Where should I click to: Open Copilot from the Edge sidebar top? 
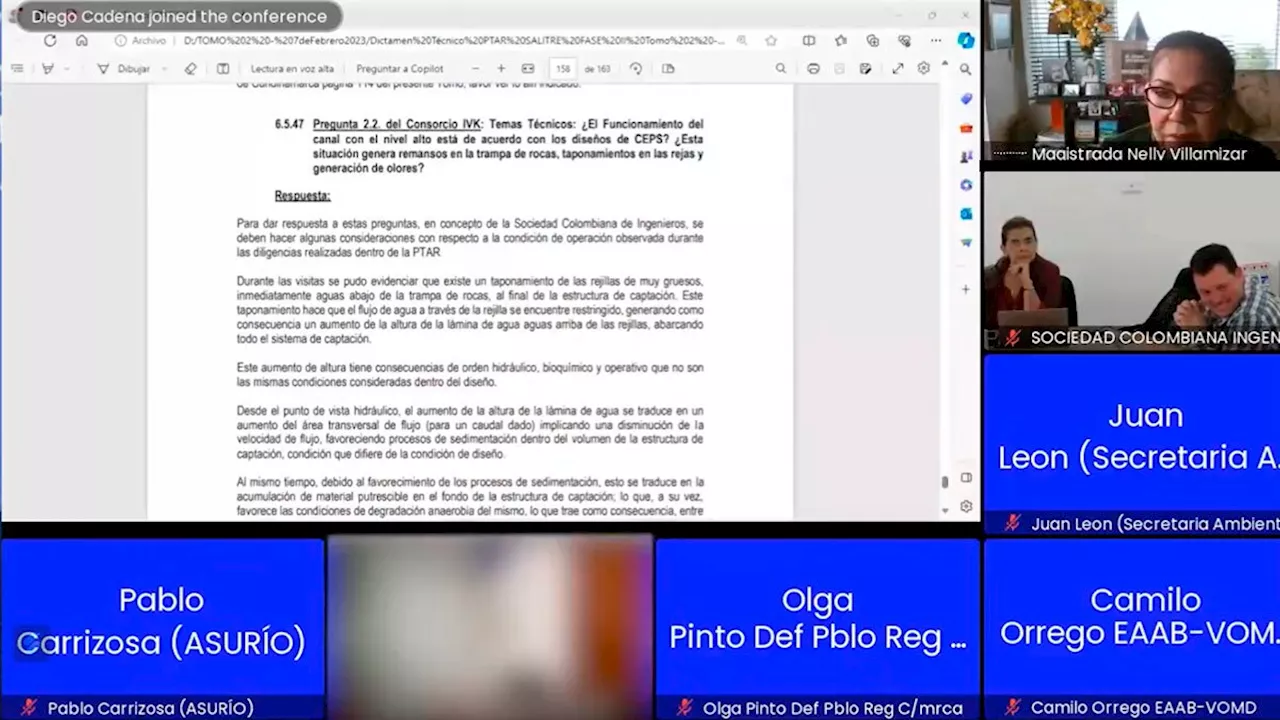point(966,41)
